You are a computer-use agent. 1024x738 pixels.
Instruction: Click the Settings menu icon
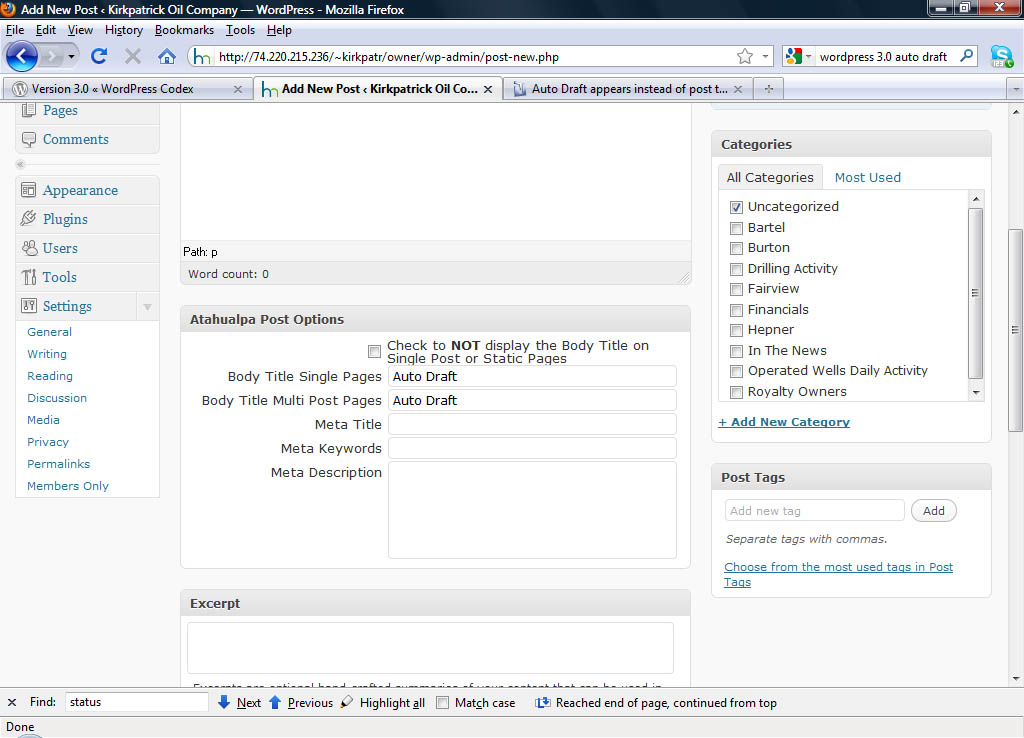29,306
